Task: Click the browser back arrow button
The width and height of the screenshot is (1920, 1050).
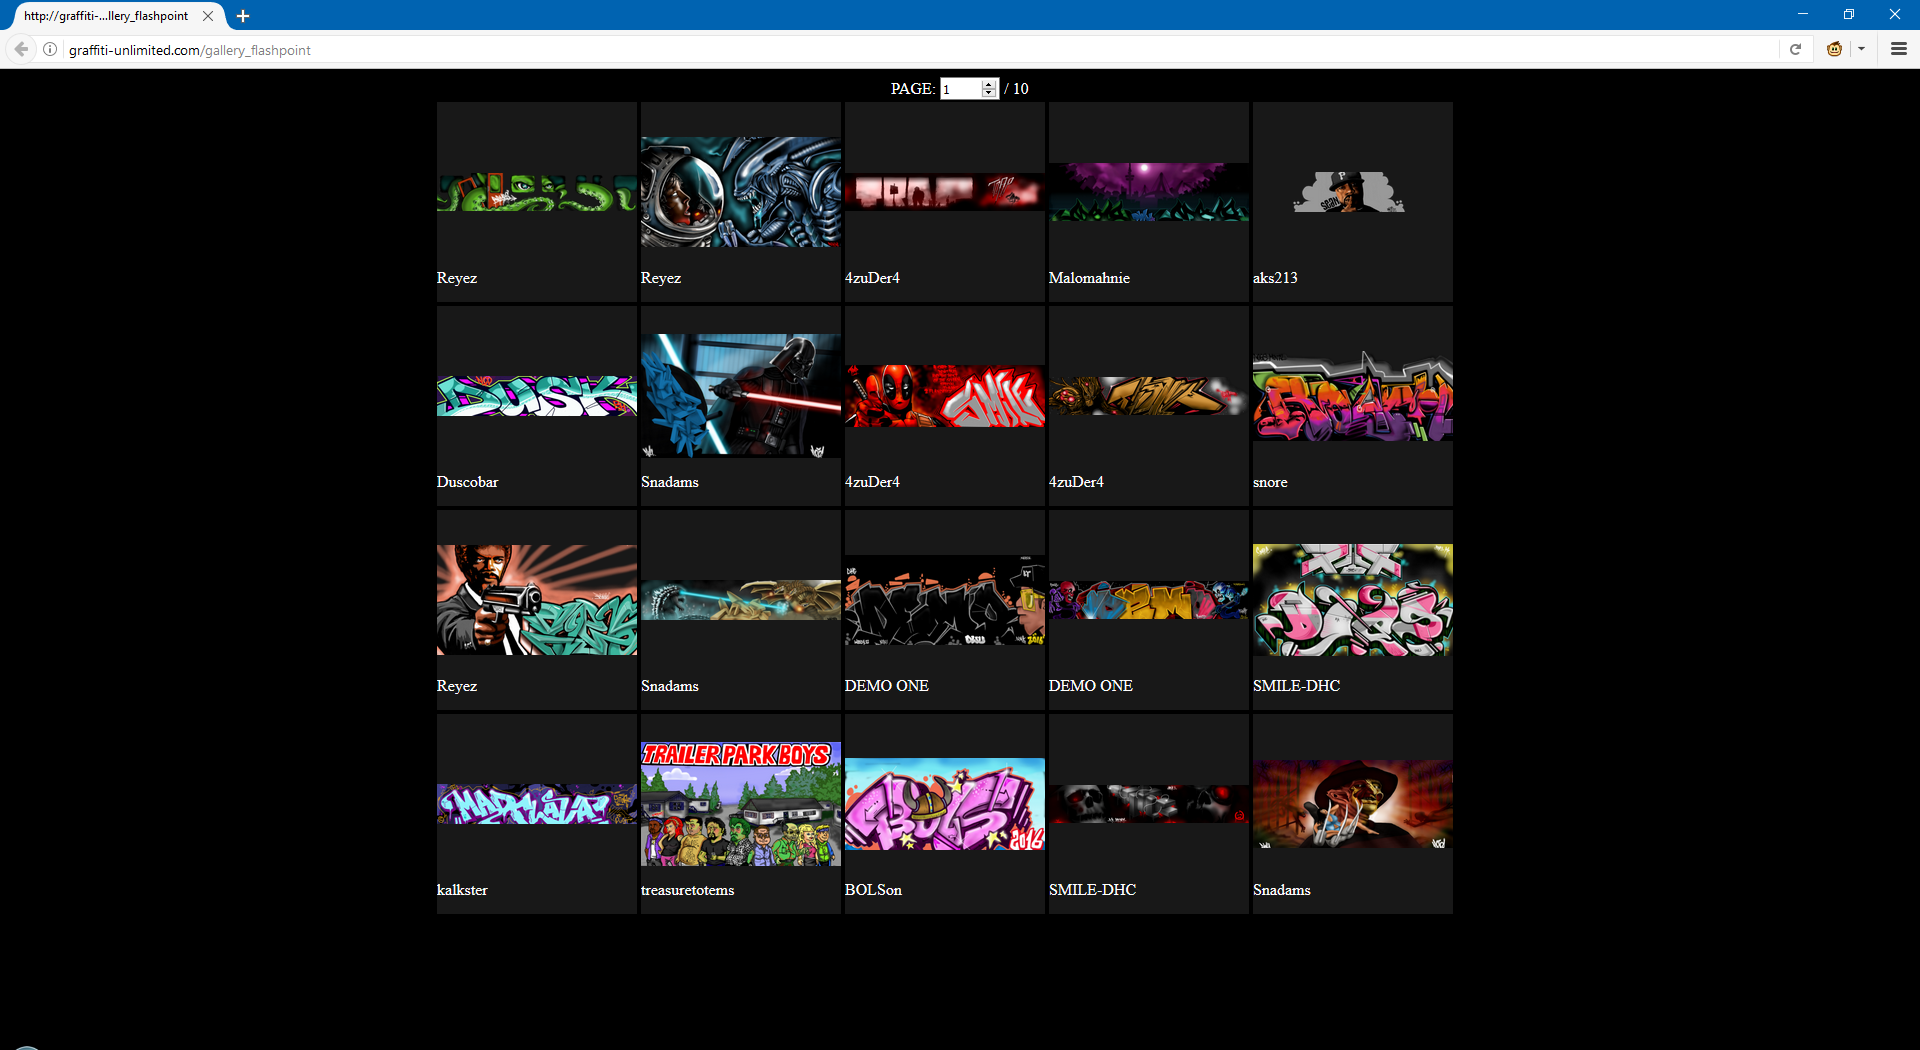Action: tap(21, 49)
